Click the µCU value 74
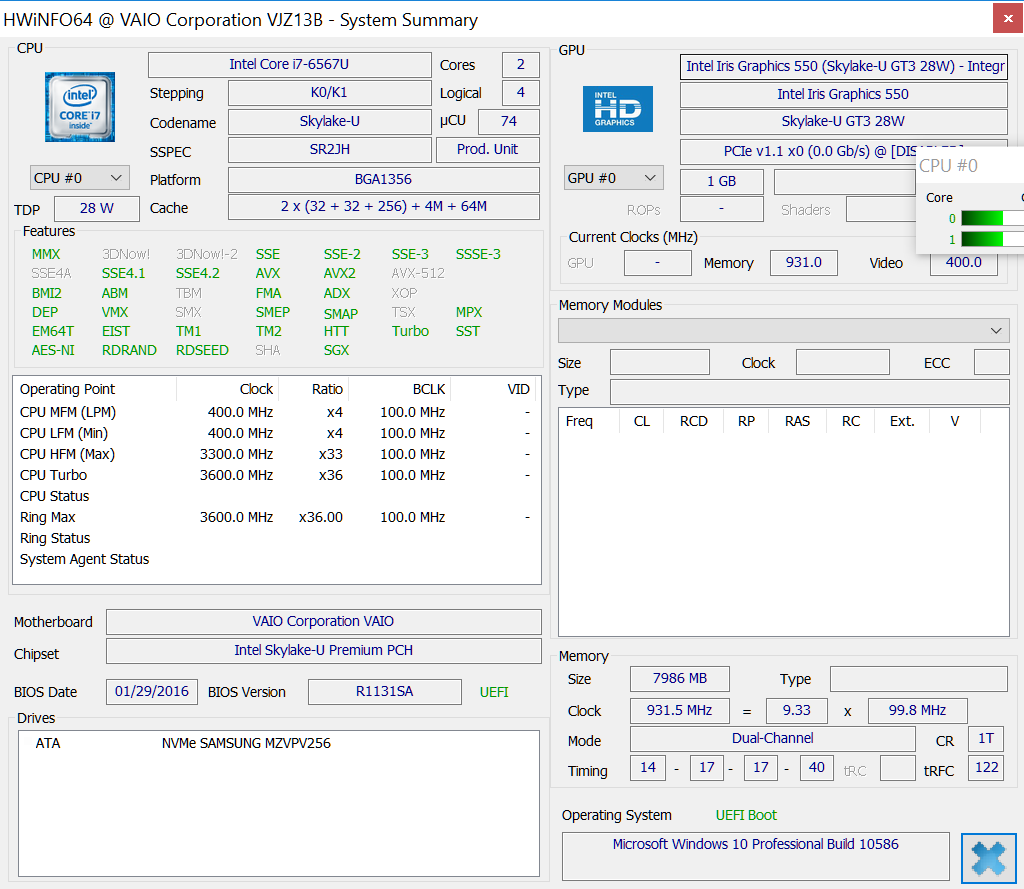1024x889 pixels. (x=509, y=121)
